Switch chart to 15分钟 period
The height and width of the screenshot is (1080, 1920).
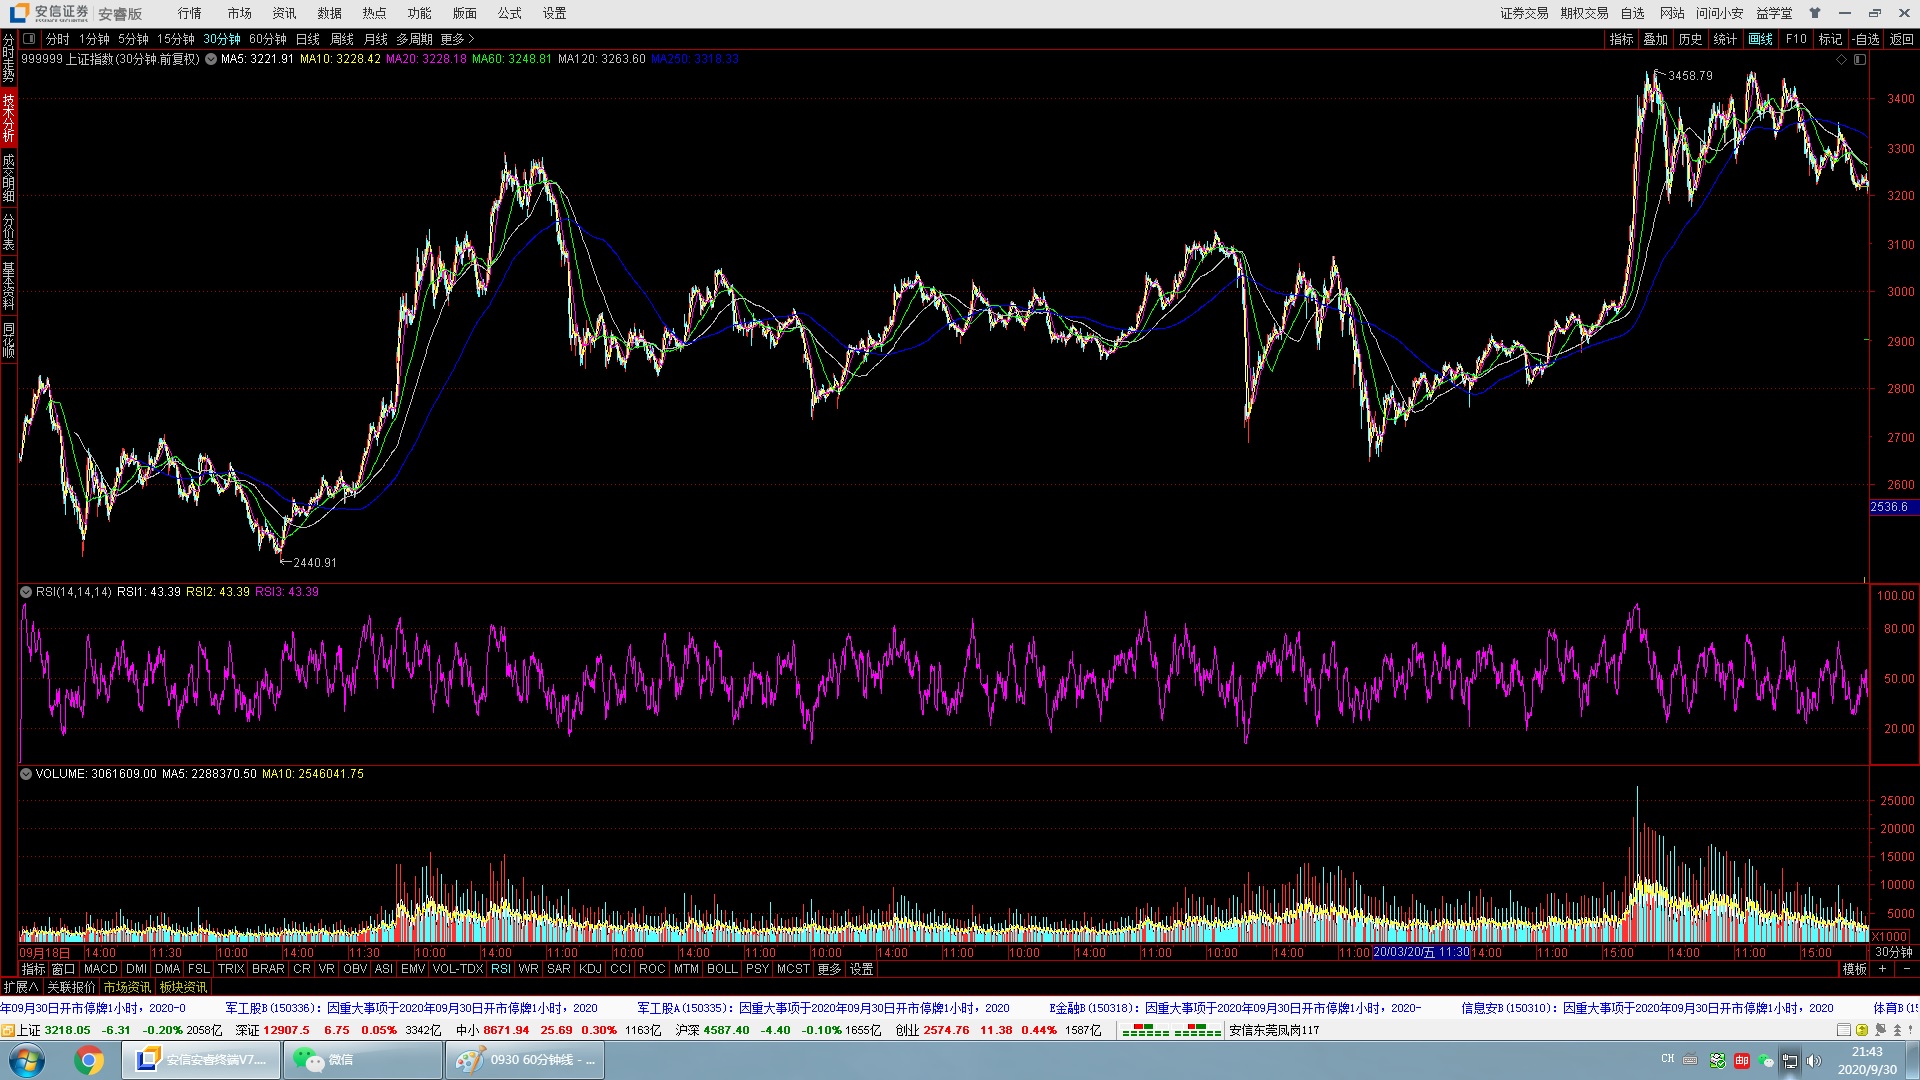click(x=175, y=39)
